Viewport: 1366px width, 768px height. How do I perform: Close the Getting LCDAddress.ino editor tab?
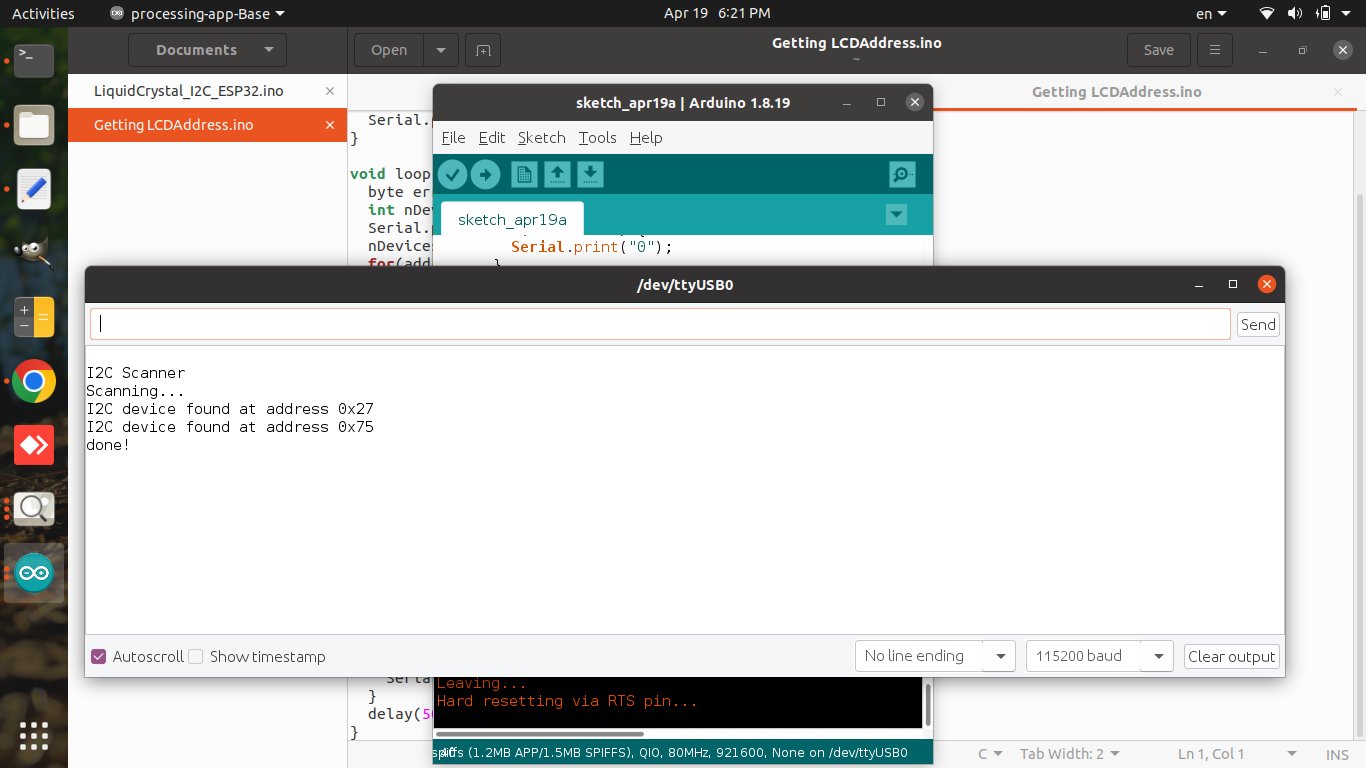pyautogui.click(x=1338, y=92)
